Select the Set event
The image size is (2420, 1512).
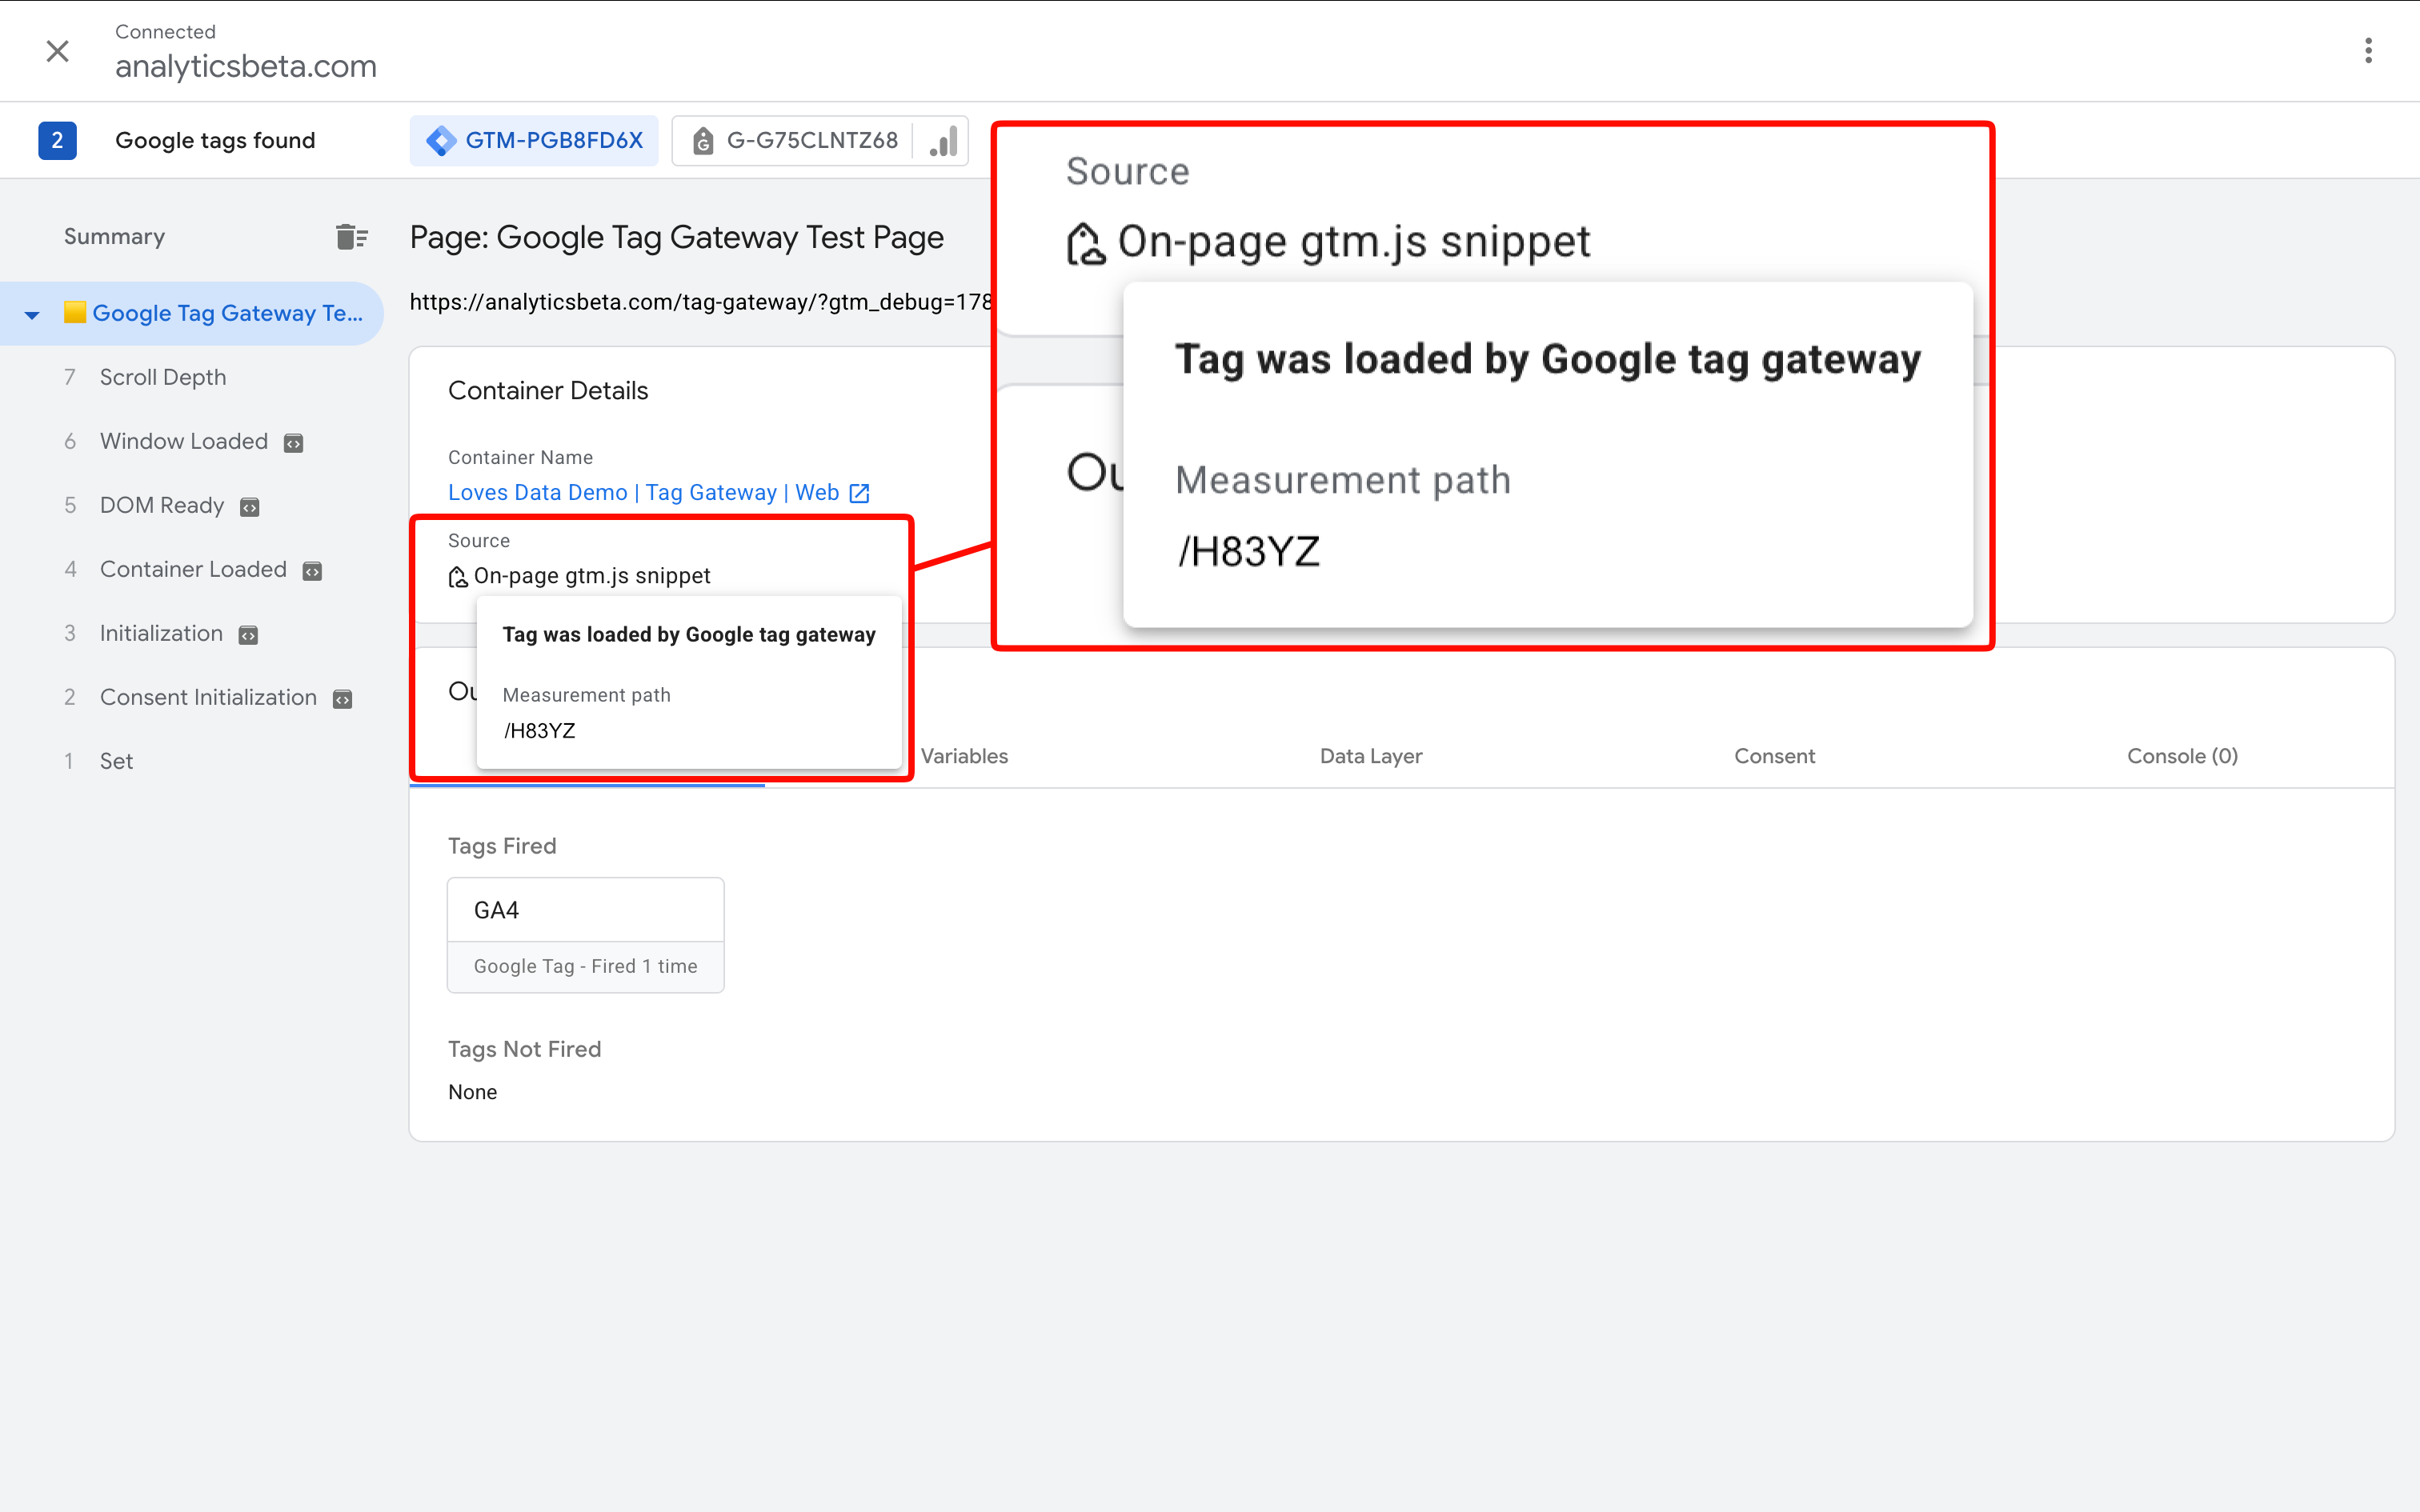point(116,761)
